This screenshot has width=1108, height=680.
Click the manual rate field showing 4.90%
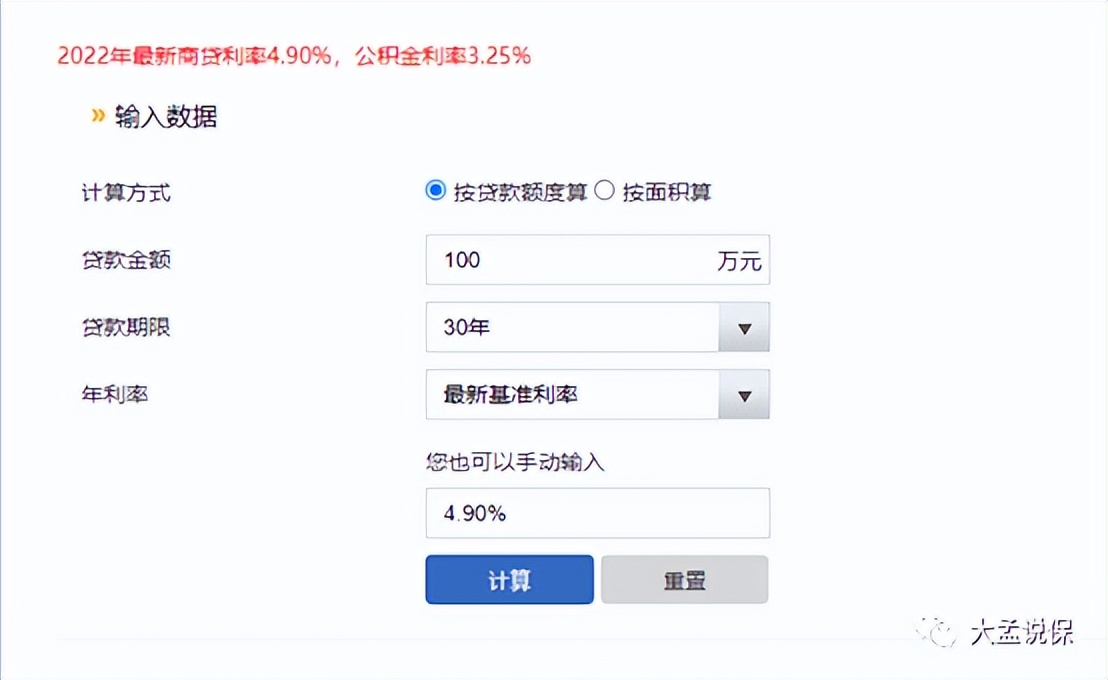coord(597,512)
